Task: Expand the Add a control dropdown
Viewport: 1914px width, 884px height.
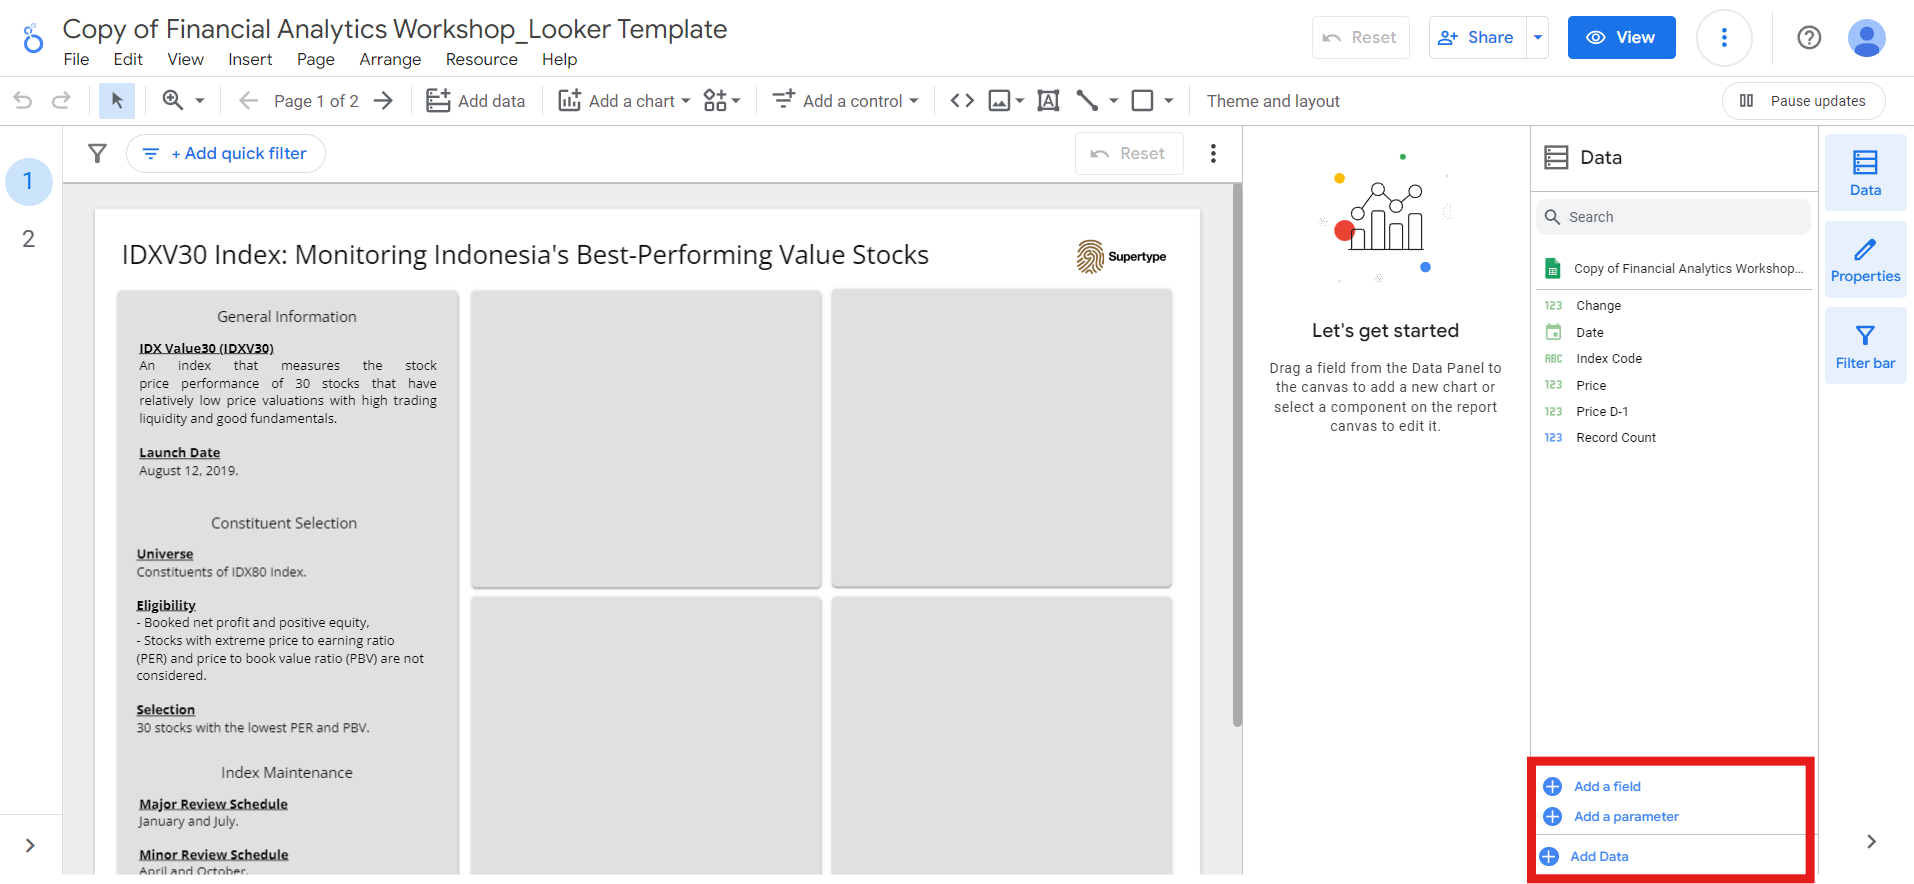Action: click(x=845, y=100)
